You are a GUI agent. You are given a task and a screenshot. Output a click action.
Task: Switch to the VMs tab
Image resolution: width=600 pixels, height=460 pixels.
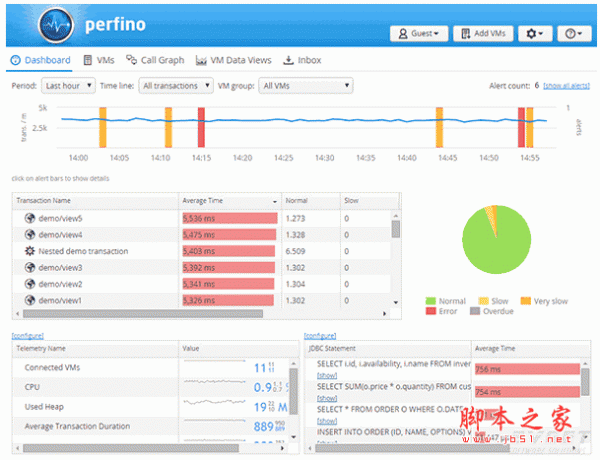(99, 60)
